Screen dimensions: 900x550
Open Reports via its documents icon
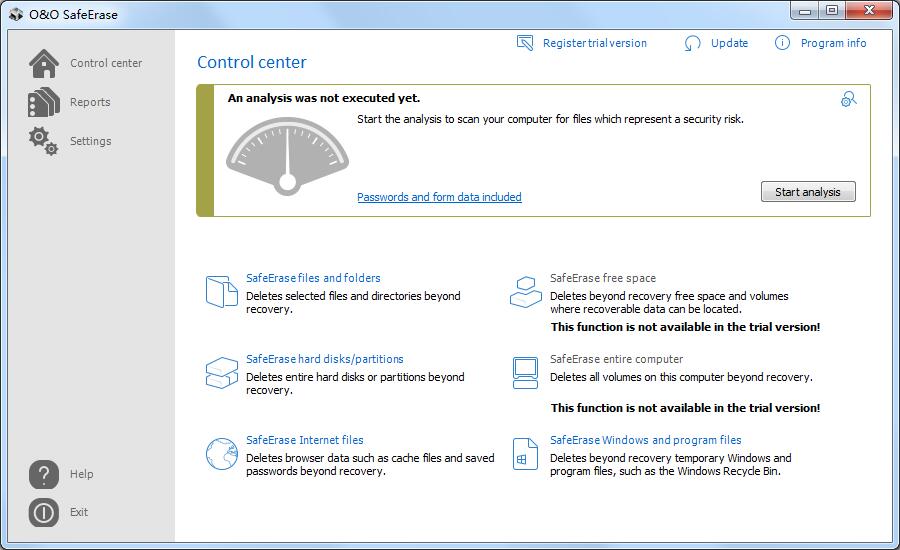pyautogui.click(x=44, y=102)
